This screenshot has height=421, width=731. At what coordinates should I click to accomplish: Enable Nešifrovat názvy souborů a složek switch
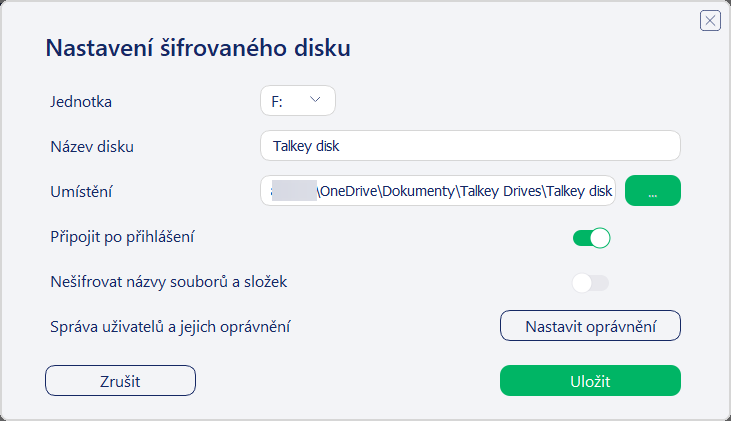[591, 283]
